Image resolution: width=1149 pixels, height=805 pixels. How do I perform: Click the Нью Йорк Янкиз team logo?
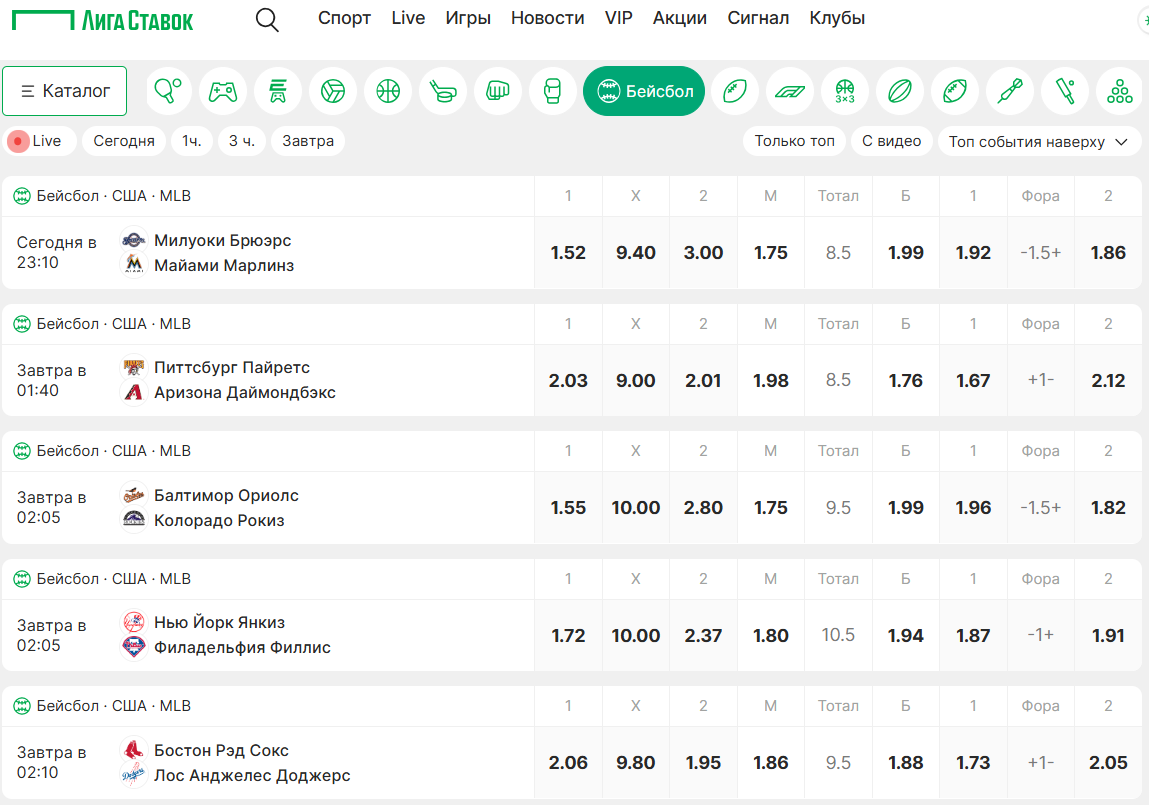(133, 622)
